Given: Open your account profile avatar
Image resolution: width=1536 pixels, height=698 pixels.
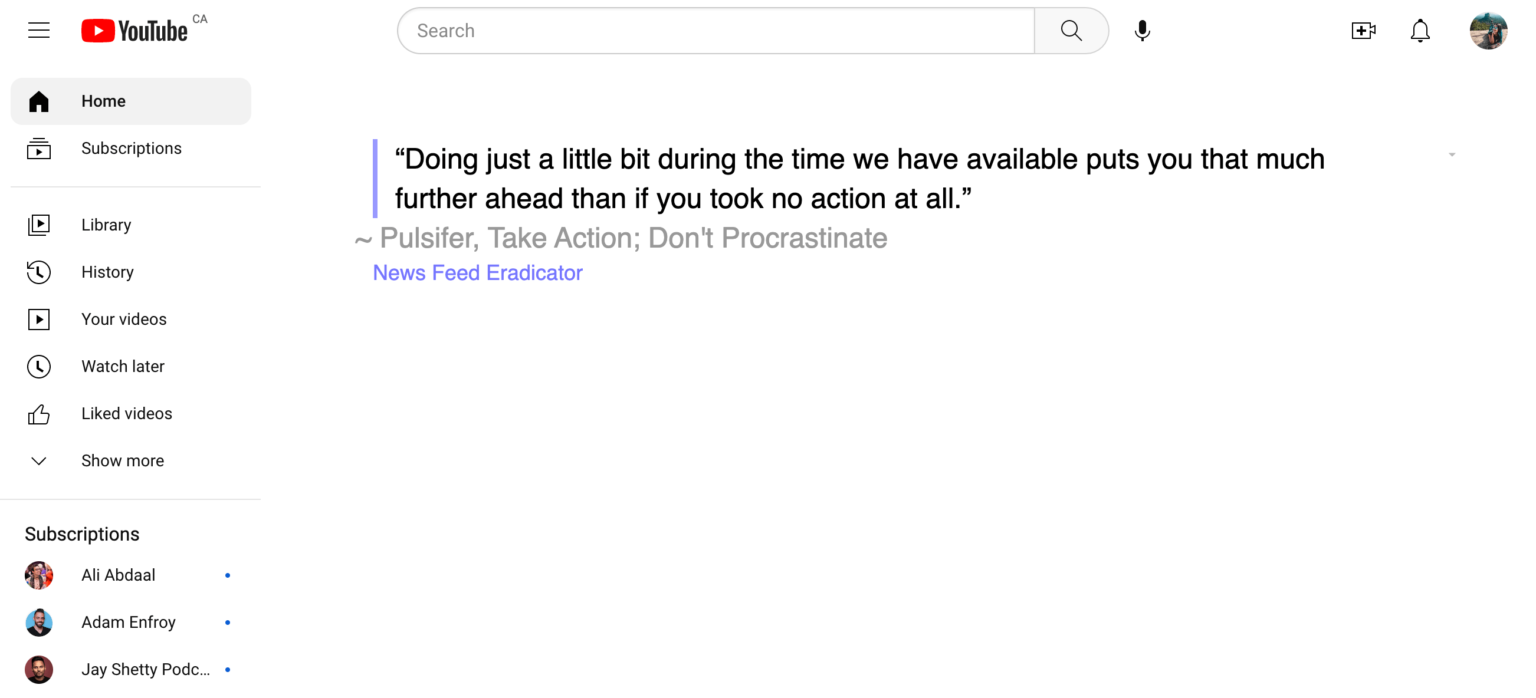Looking at the screenshot, I should 1488,30.
